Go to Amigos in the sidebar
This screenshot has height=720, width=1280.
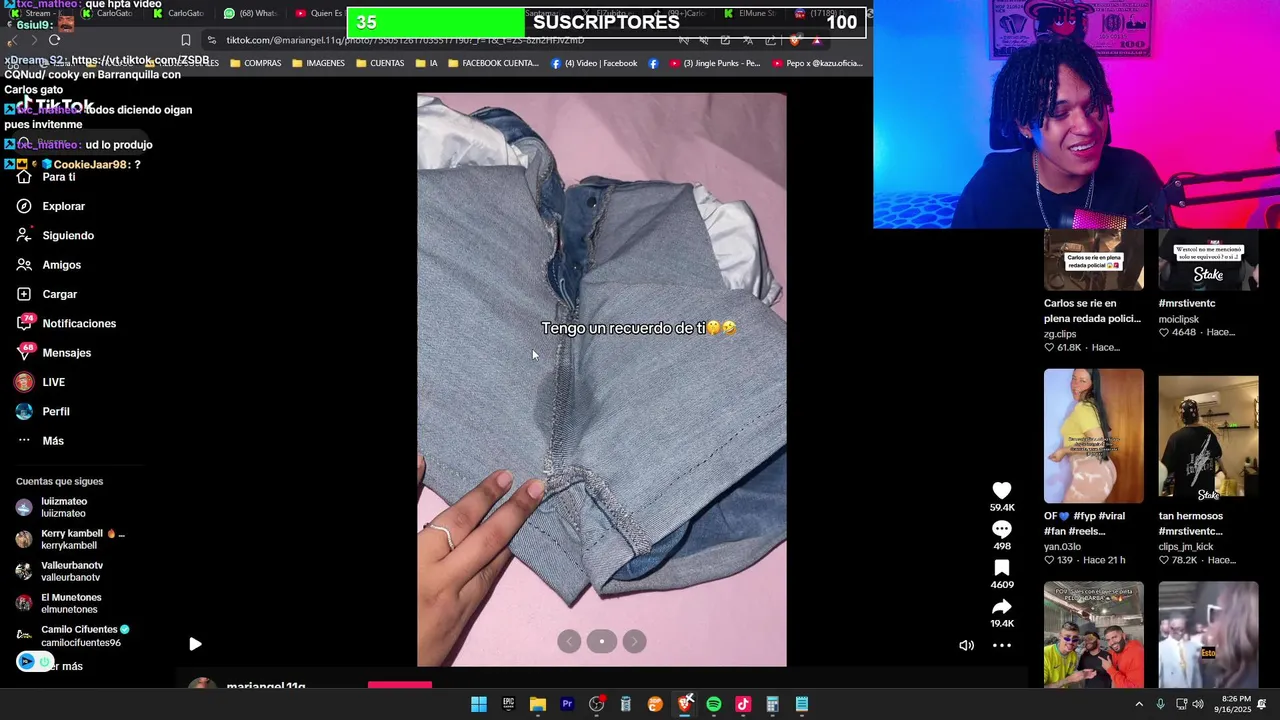[48, 265]
